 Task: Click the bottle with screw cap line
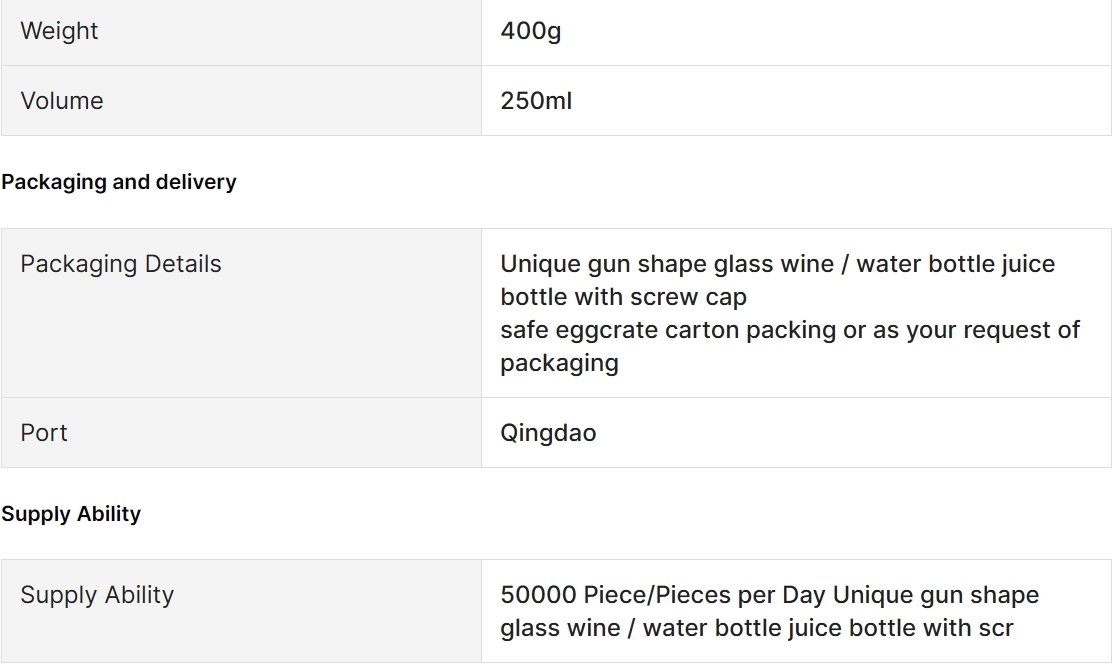623,297
